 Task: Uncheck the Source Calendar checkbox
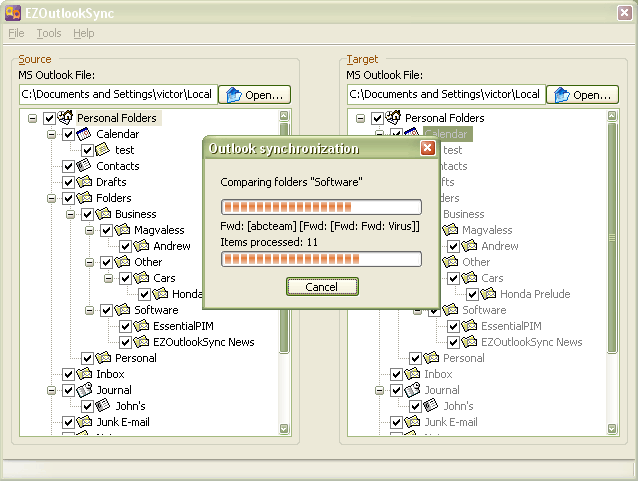68,134
